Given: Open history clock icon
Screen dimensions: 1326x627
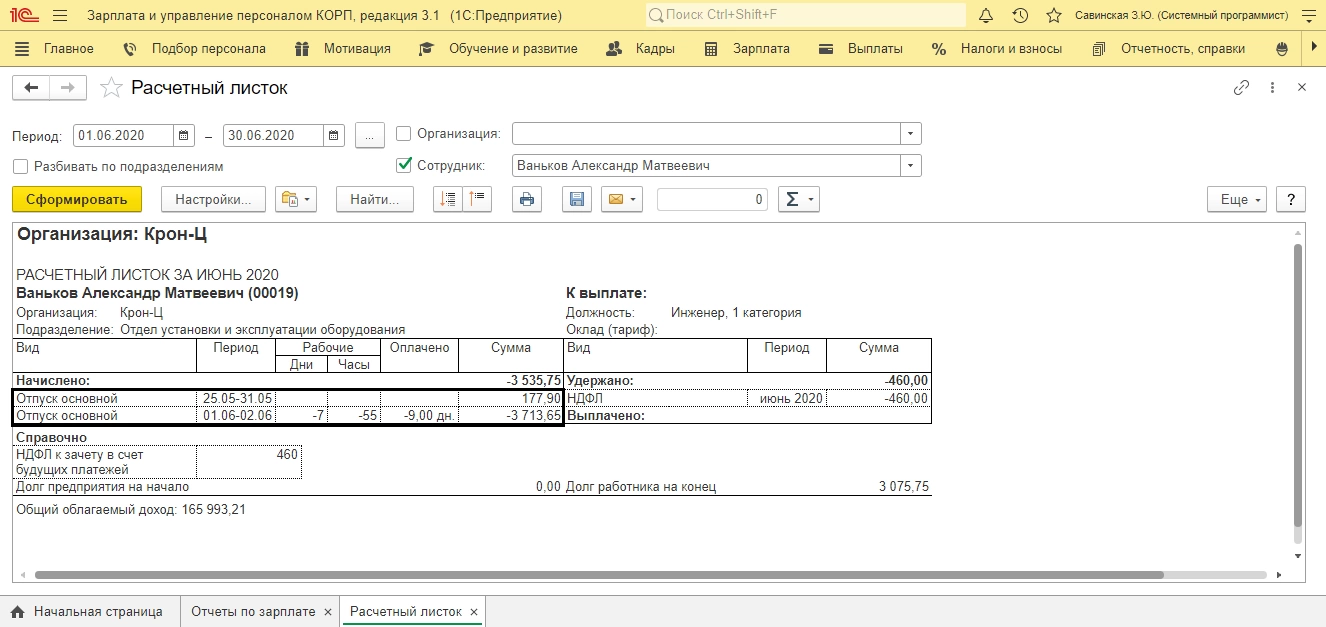Looking at the screenshot, I should click(x=1020, y=16).
